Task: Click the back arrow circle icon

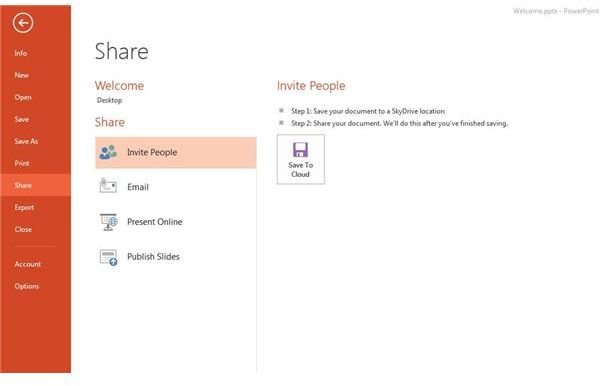Action: click(x=23, y=23)
